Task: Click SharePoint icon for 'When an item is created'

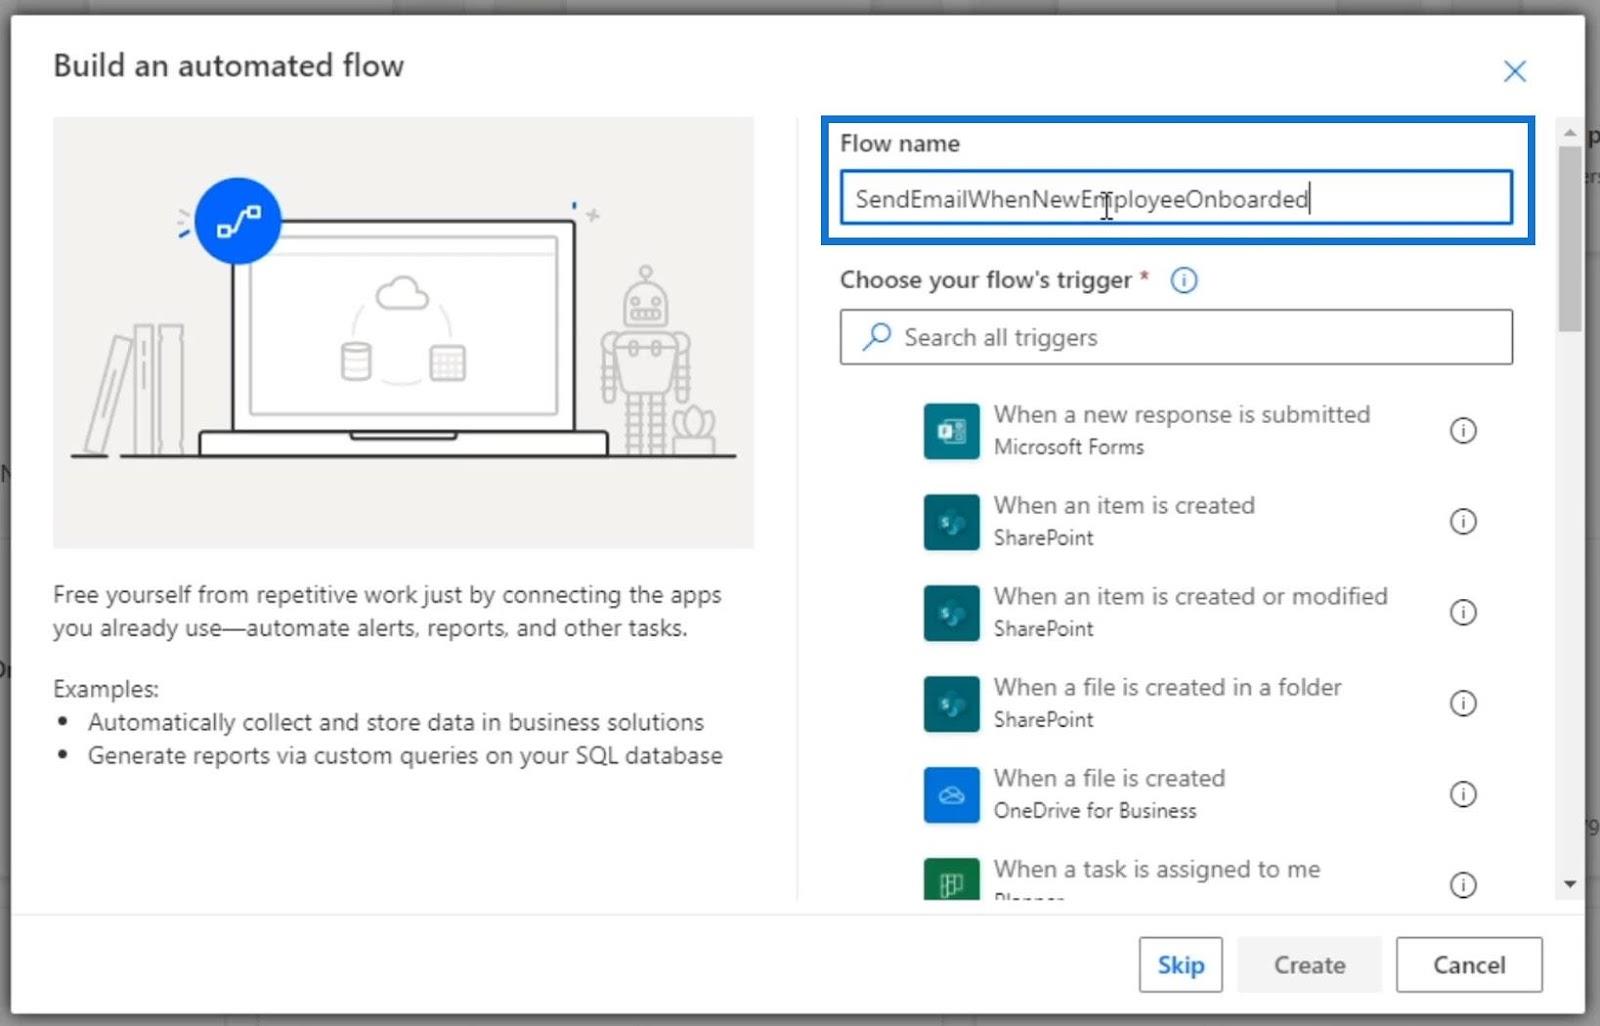Action: [x=951, y=522]
